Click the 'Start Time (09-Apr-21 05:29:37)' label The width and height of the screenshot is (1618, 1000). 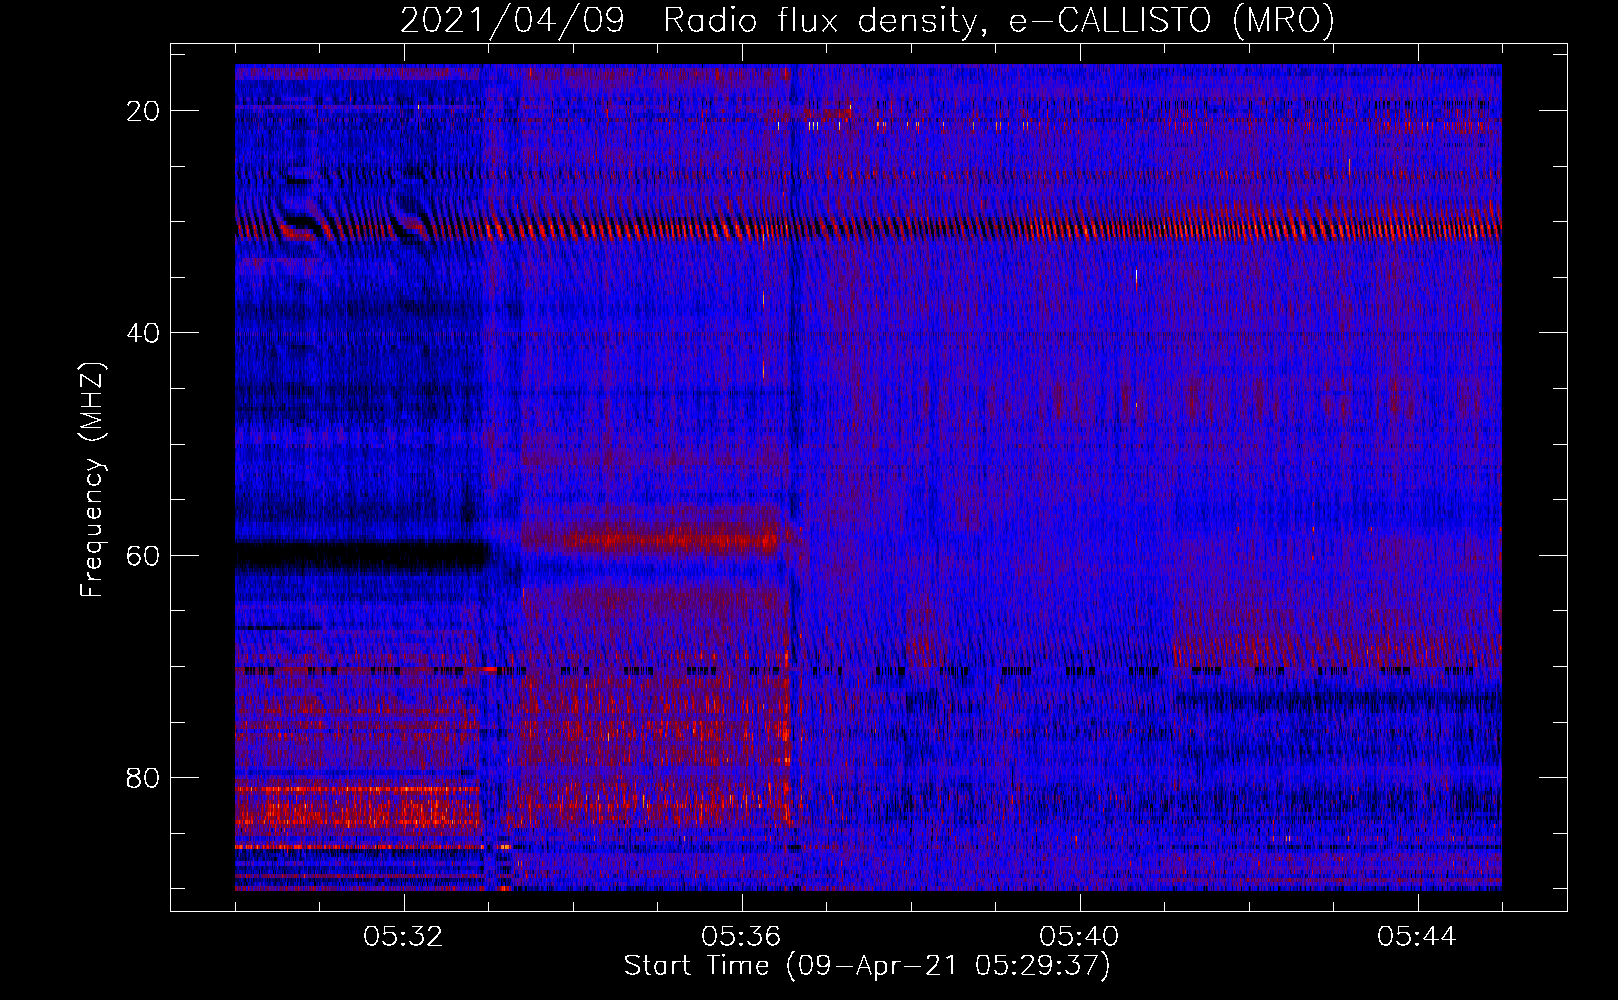[x=867, y=966]
